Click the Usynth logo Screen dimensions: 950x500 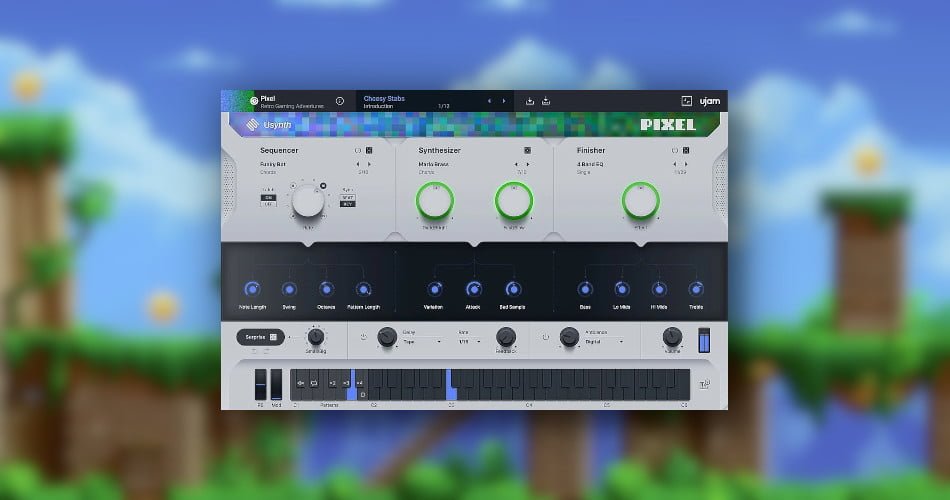tap(268, 125)
